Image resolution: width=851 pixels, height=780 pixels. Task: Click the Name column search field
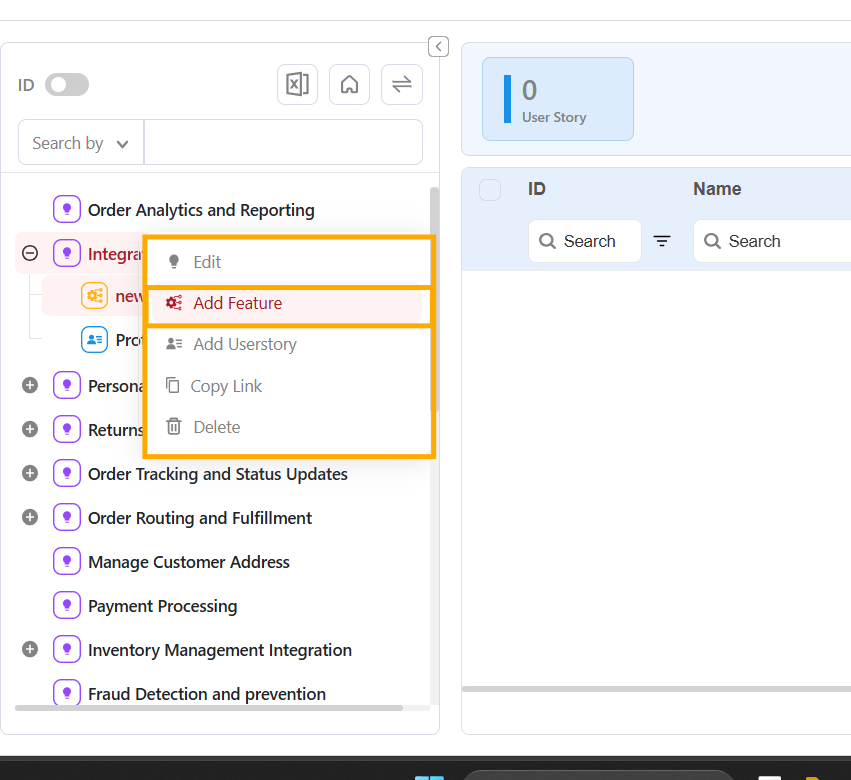pos(770,241)
